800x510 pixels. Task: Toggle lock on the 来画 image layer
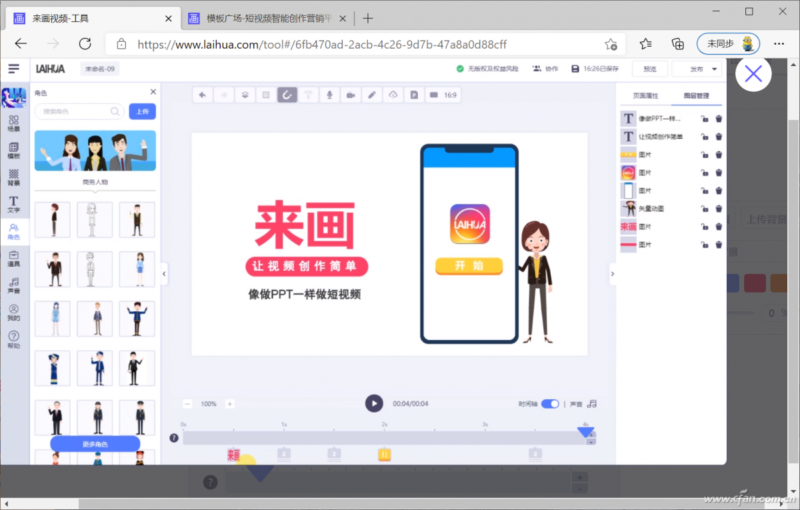point(705,226)
